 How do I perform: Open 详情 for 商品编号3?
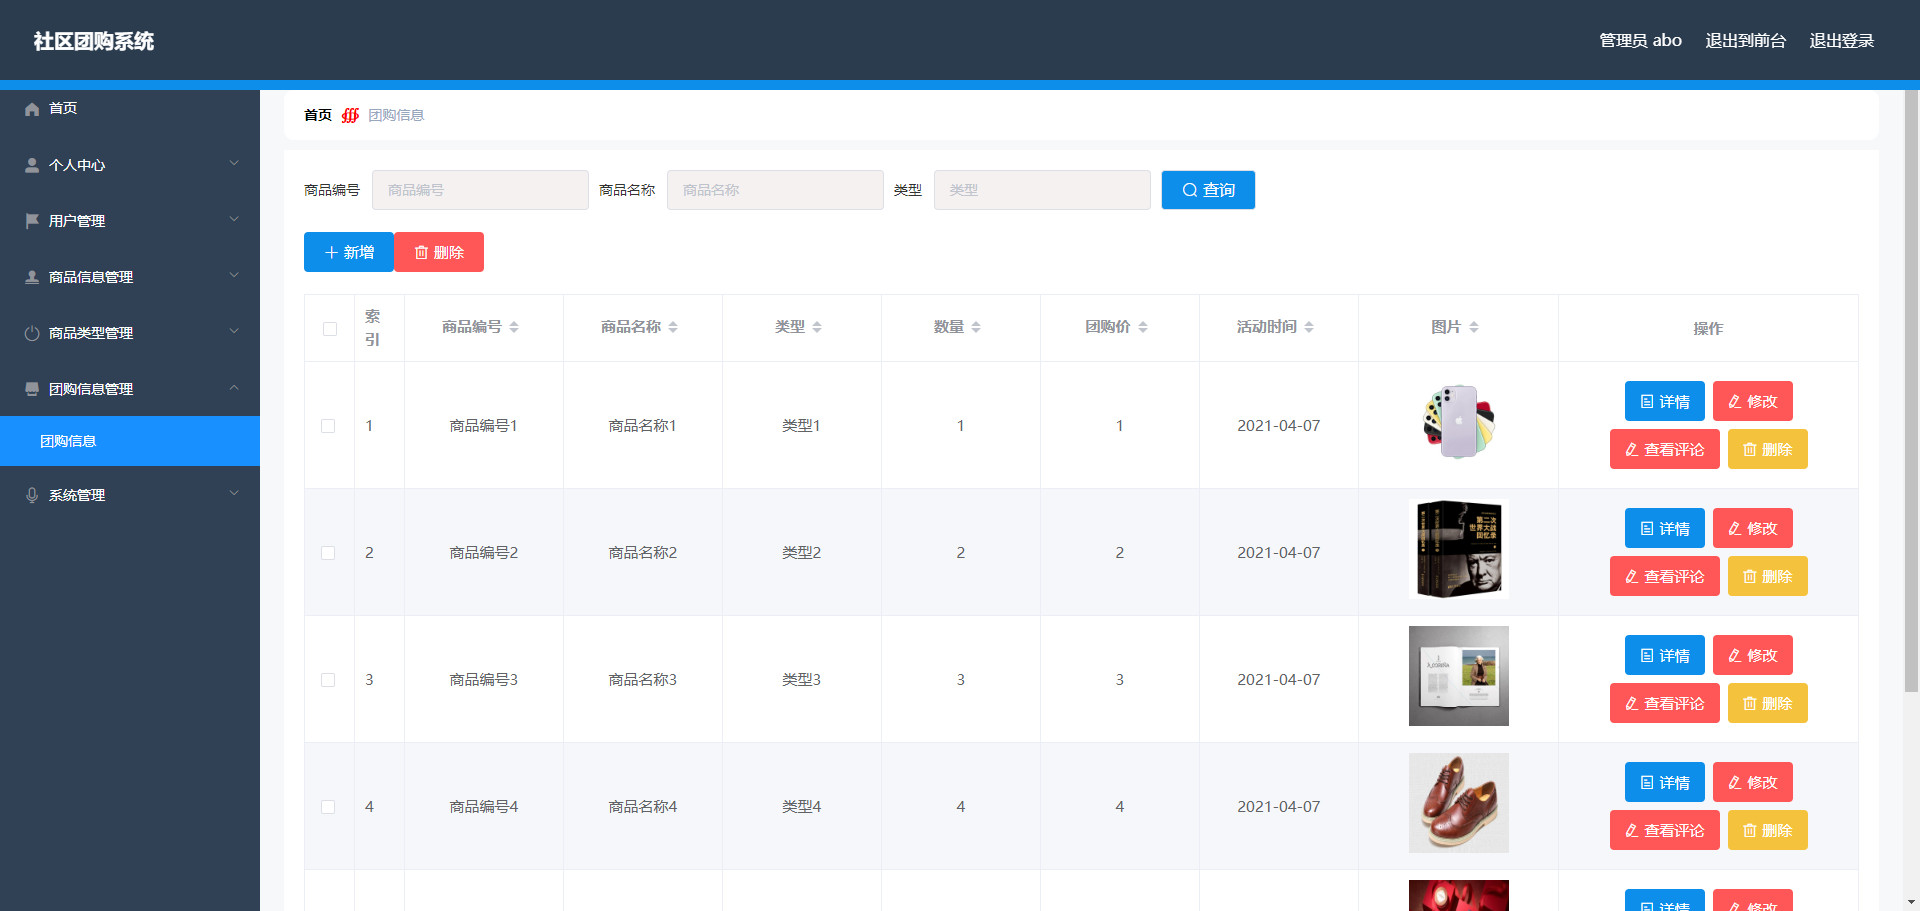coord(1665,655)
